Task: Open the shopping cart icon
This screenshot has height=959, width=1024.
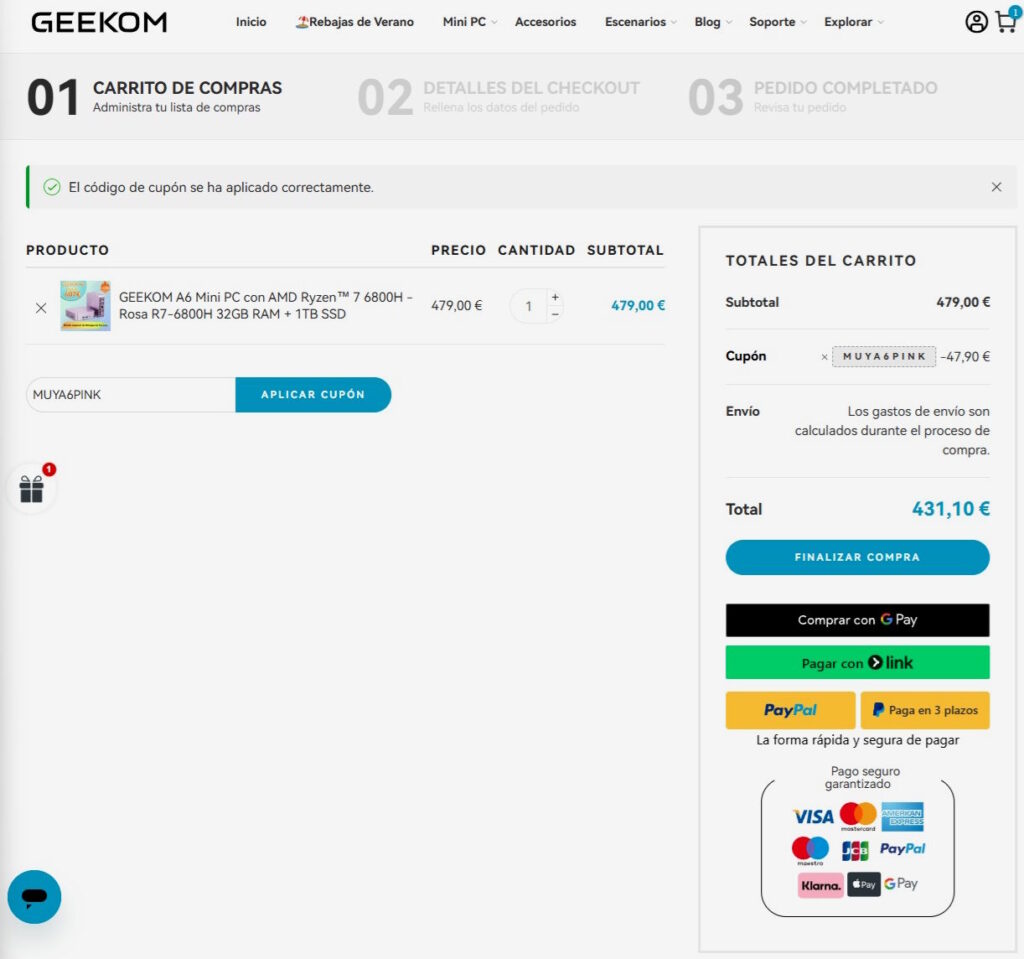Action: click(x=1005, y=22)
